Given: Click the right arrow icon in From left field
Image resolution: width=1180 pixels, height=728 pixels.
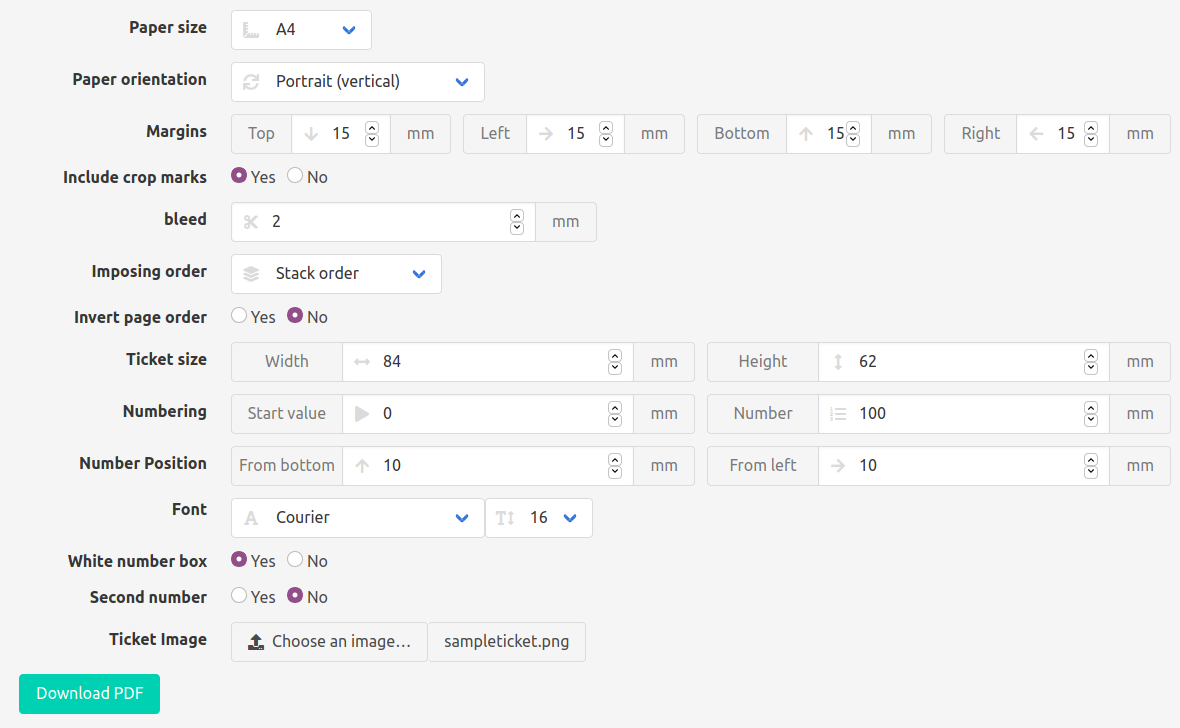Looking at the screenshot, I should [838, 466].
